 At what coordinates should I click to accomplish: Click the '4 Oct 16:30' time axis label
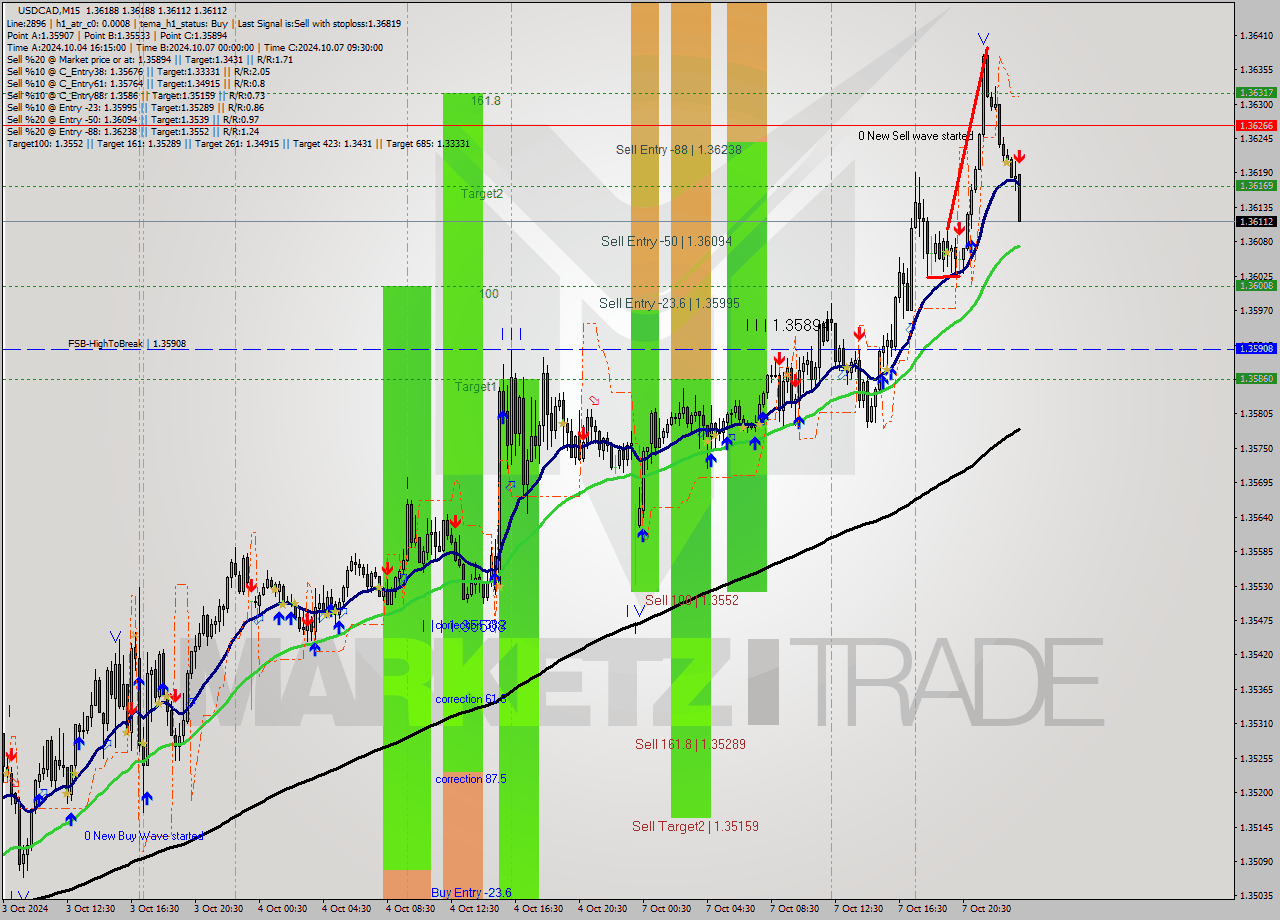click(538, 909)
